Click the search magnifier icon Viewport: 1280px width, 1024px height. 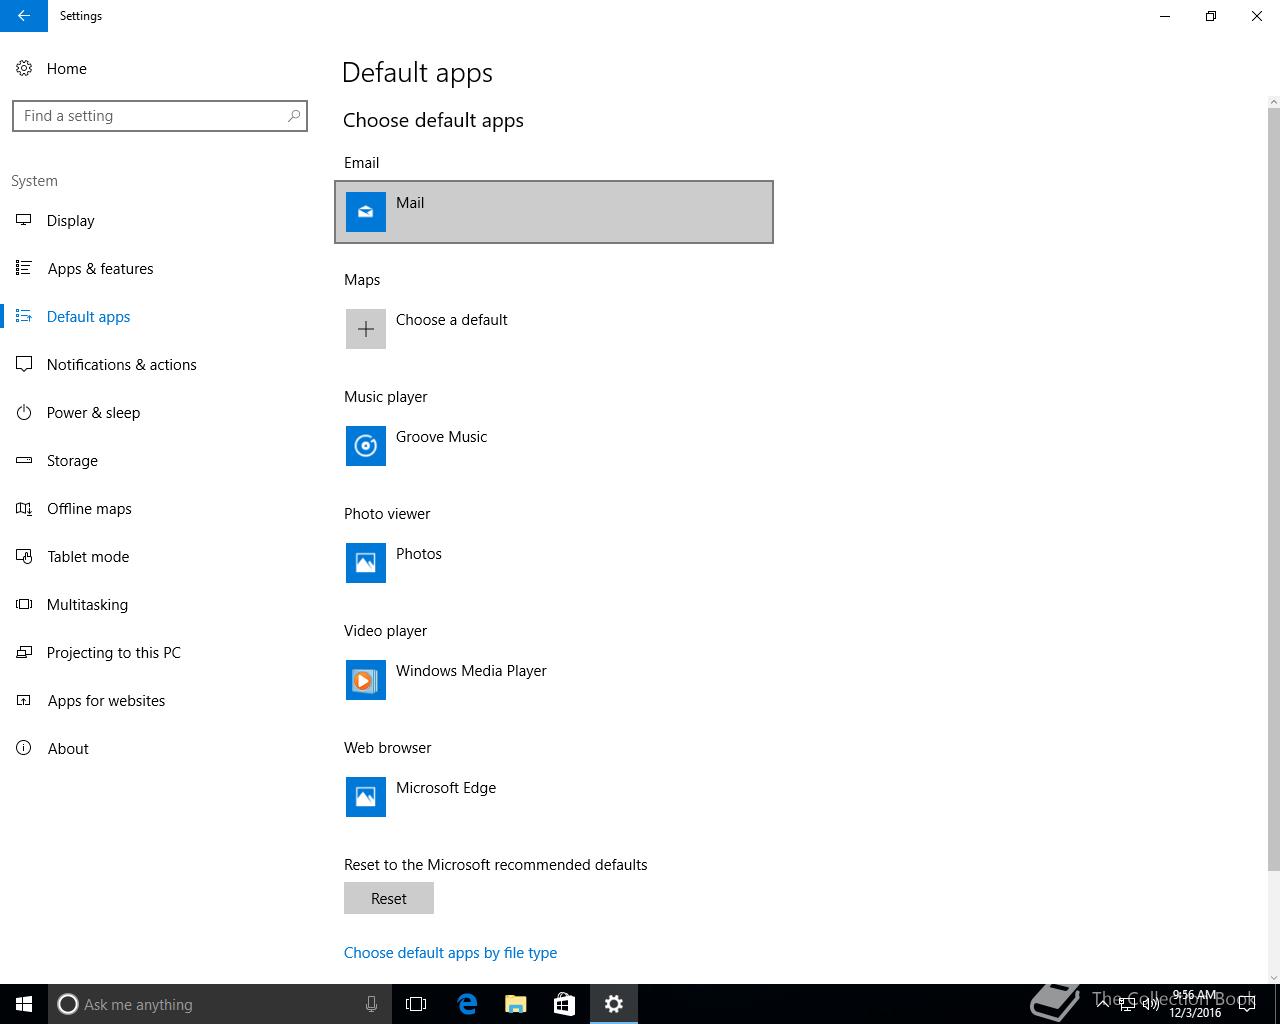point(294,116)
